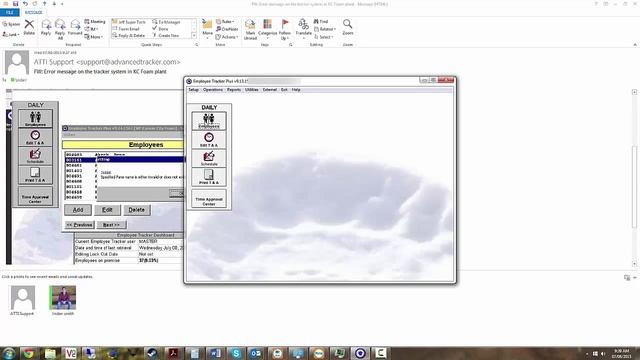The height and width of the screenshot is (360, 640).
Task: Open the IM dropdown in Respond group
Action: [92, 29]
